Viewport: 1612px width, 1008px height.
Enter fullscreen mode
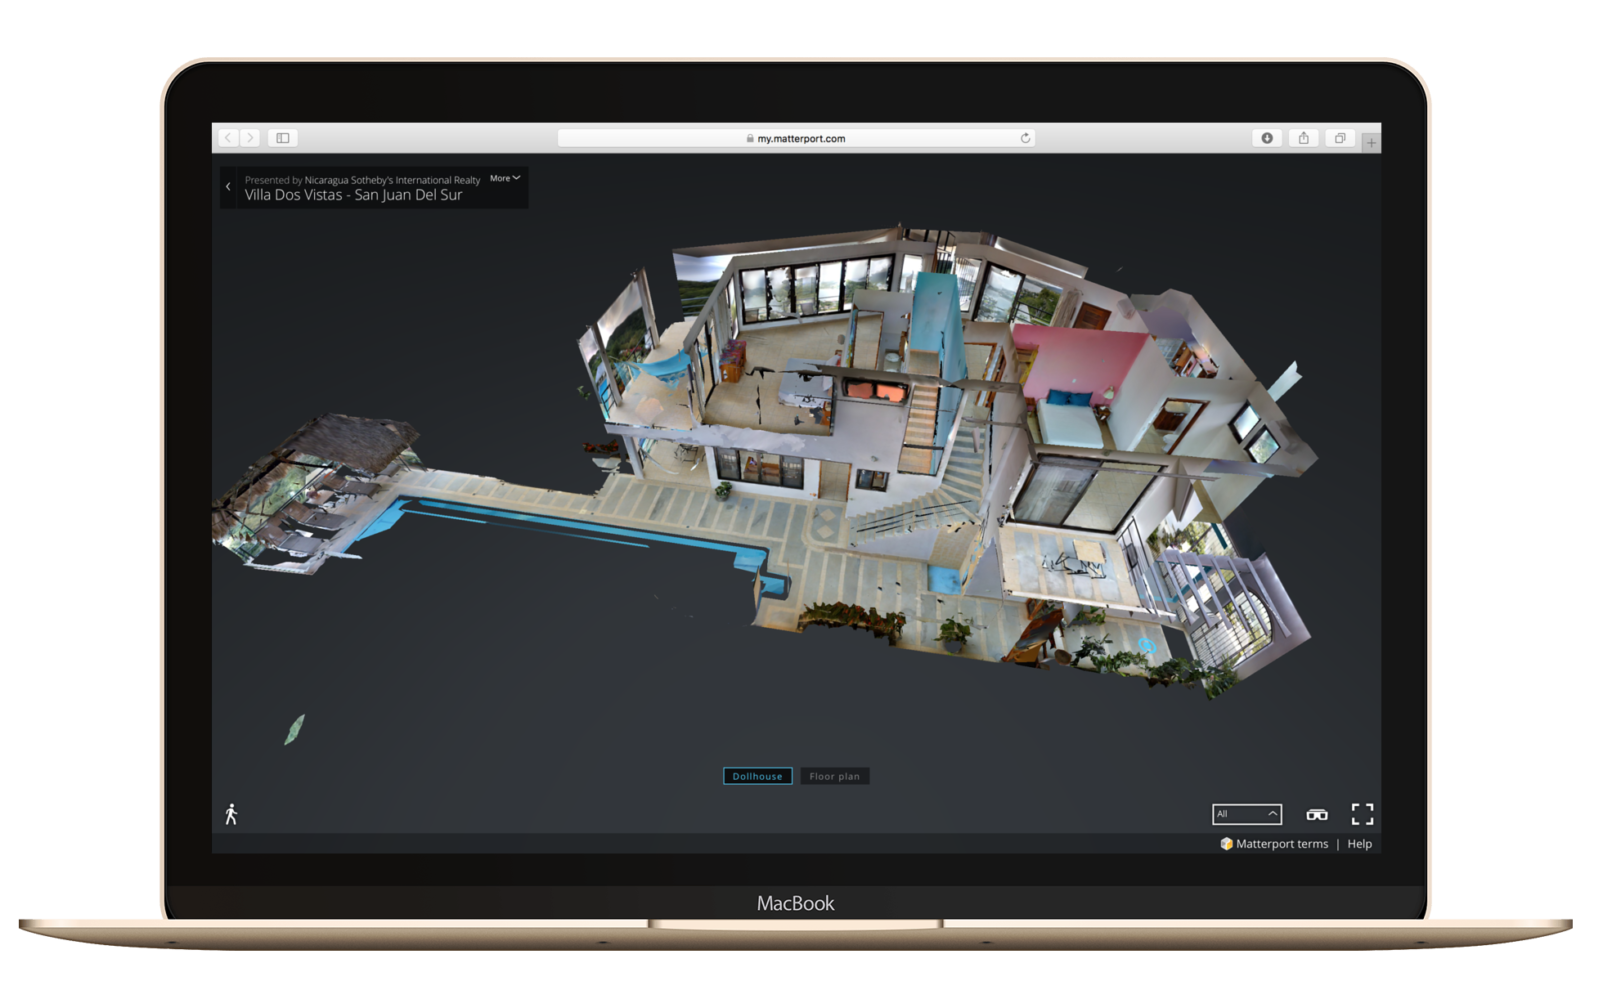[1362, 814]
